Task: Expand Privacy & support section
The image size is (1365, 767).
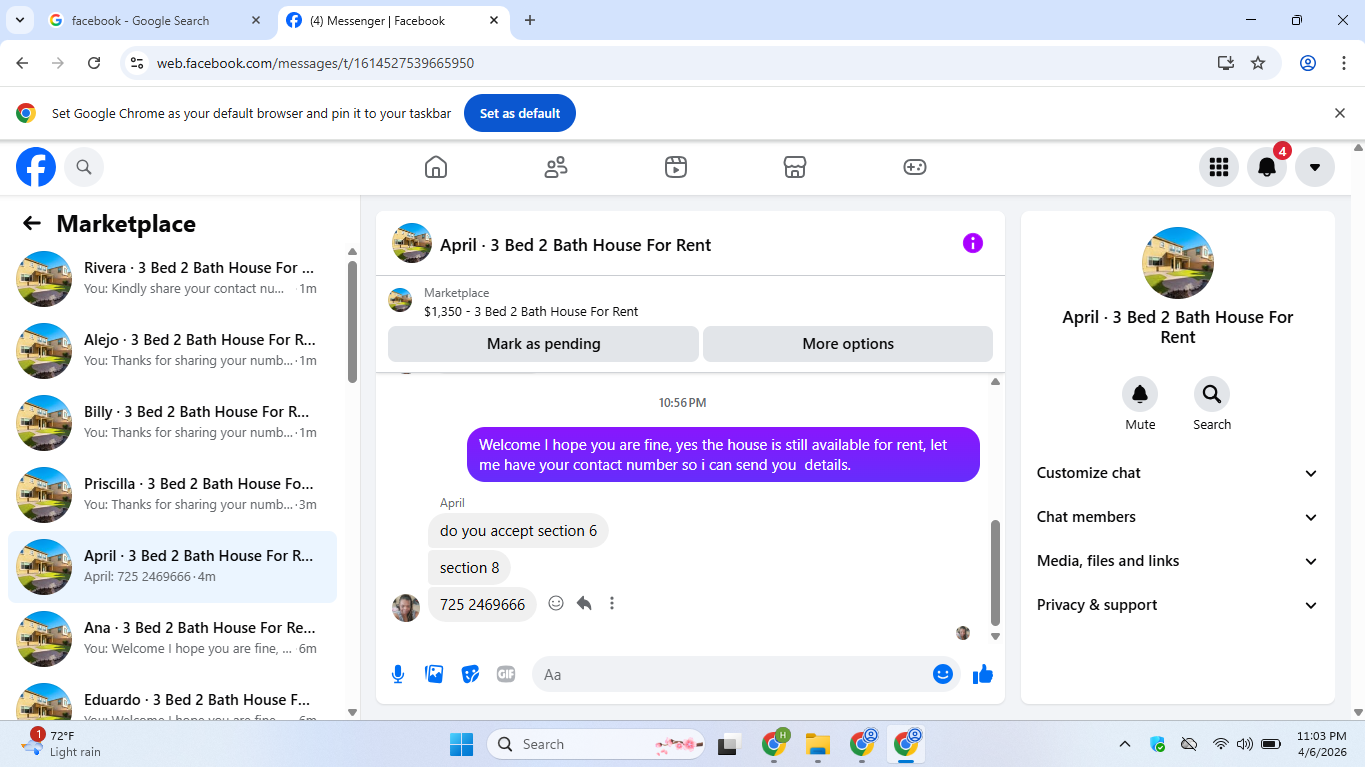Action: [1177, 605]
